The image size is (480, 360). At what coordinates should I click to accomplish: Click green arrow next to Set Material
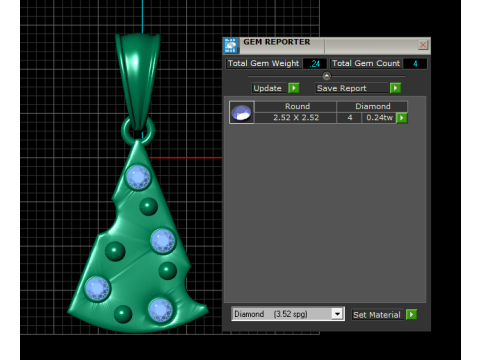point(412,314)
